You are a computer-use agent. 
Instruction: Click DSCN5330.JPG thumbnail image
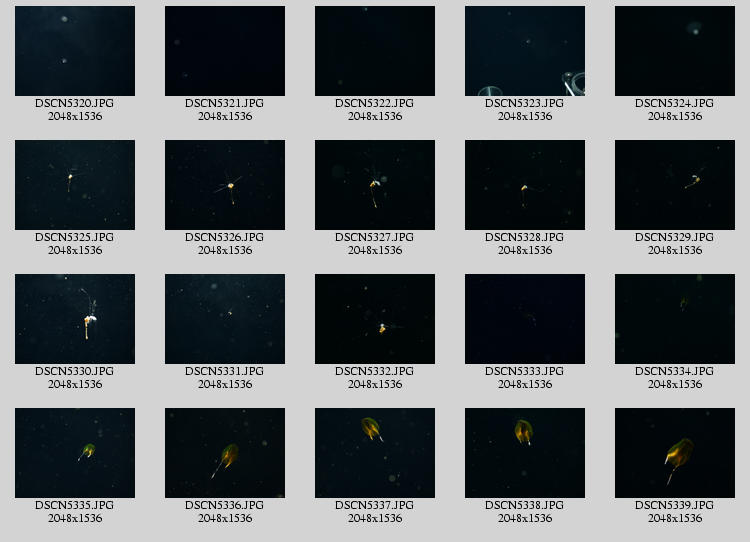click(75, 319)
